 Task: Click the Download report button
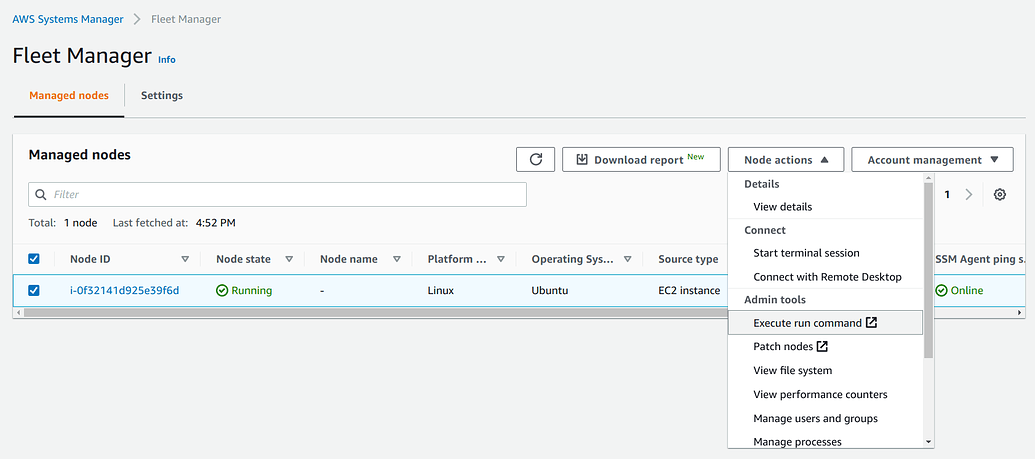(x=641, y=159)
